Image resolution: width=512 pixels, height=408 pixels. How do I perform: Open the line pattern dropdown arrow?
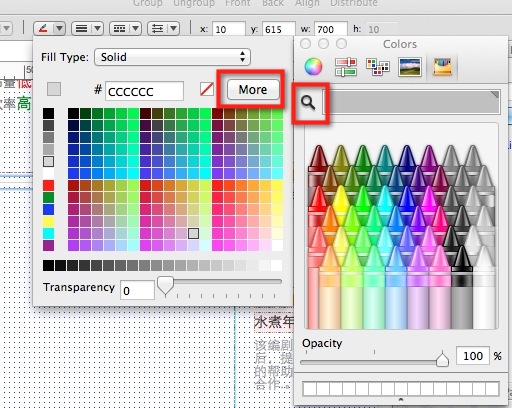(135, 29)
